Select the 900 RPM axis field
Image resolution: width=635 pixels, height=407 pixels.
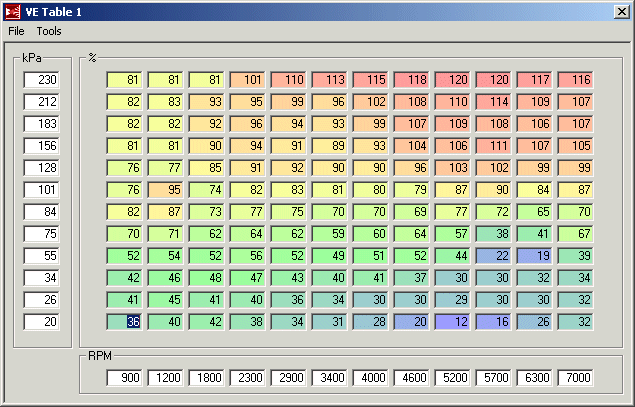coord(125,379)
